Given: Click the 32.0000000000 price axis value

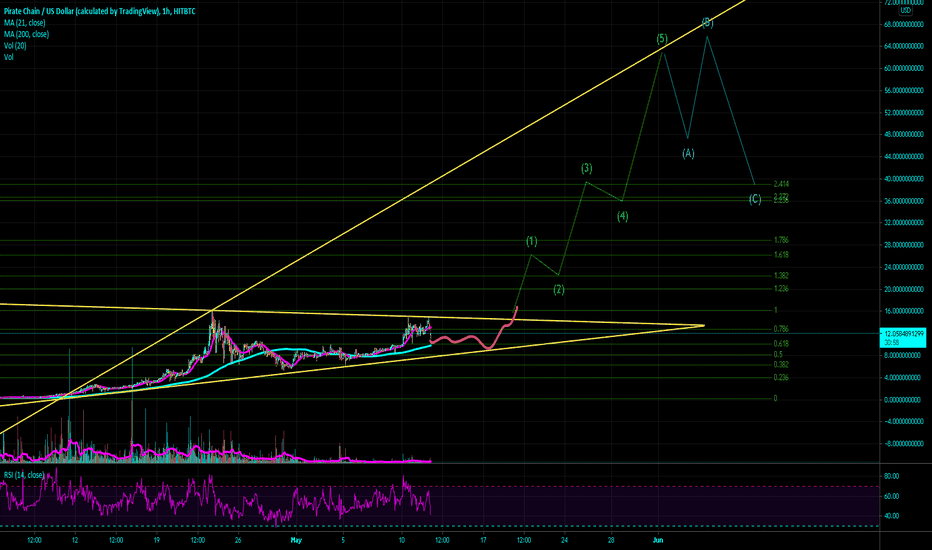Looking at the screenshot, I should (903, 222).
